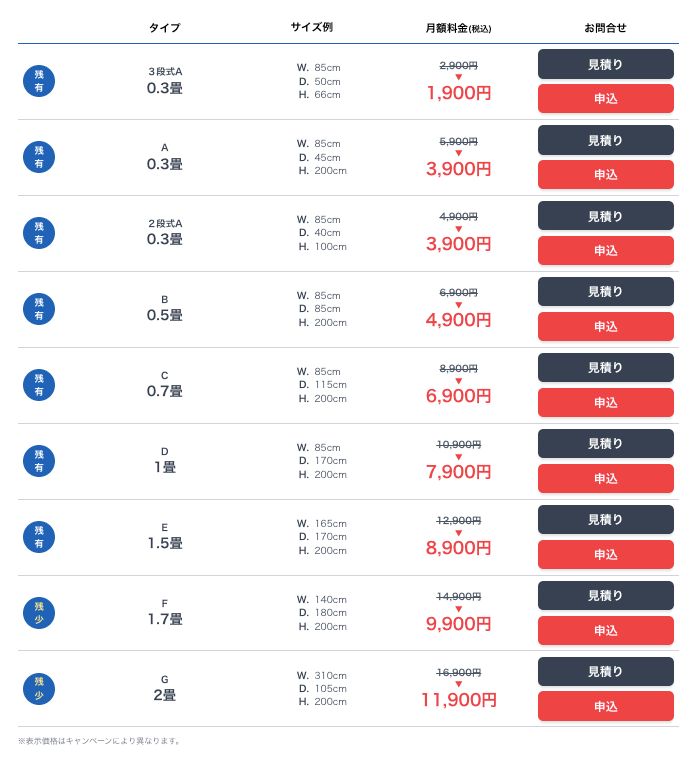Click the 残有 badge for type C 0.7畳
The height and width of the screenshot is (768, 695).
coord(39,385)
